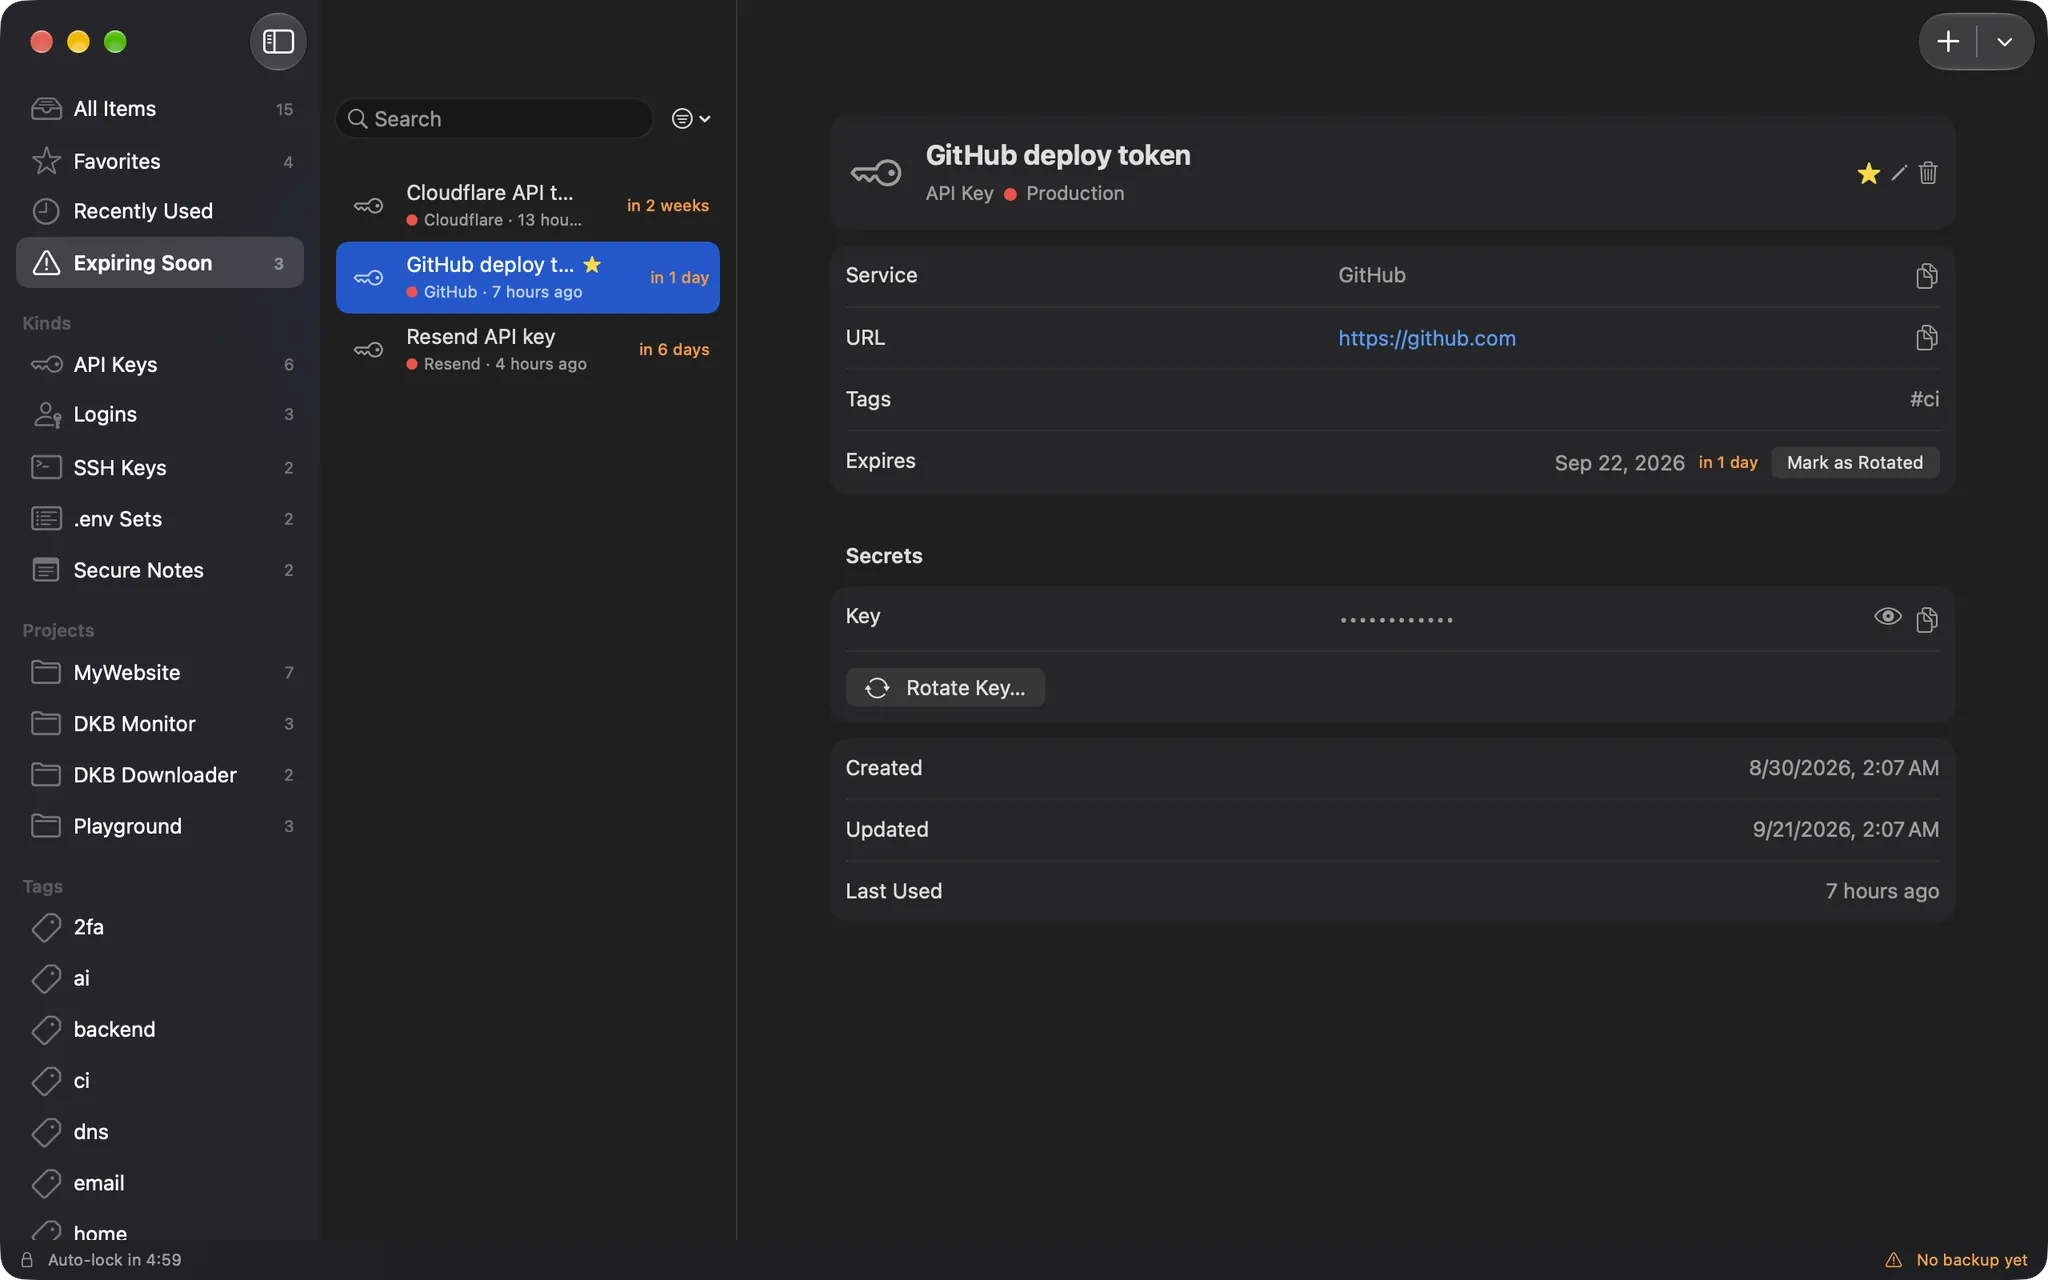Filter by Logins kind

tap(160, 414)
